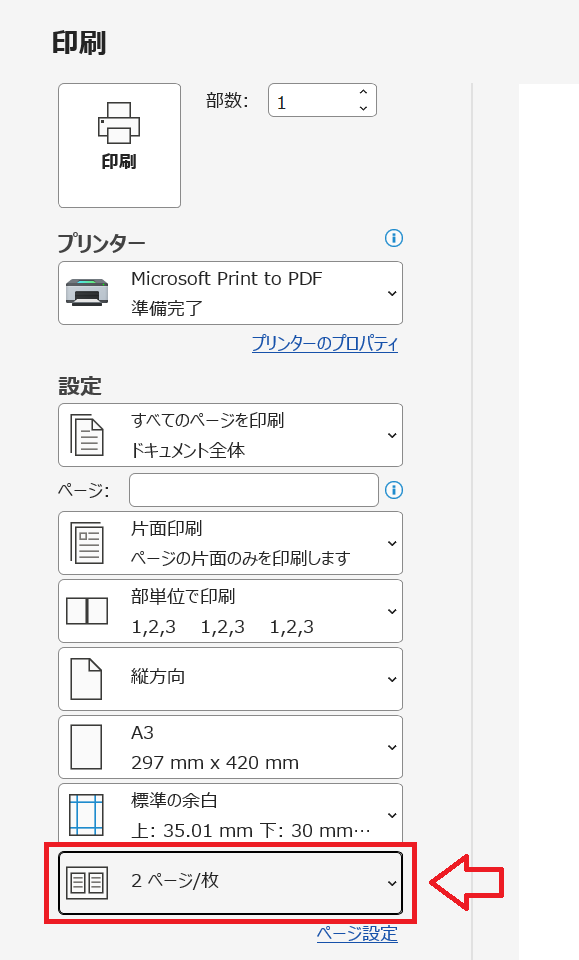Click the info icon next to ページ field

click(394, 489)
